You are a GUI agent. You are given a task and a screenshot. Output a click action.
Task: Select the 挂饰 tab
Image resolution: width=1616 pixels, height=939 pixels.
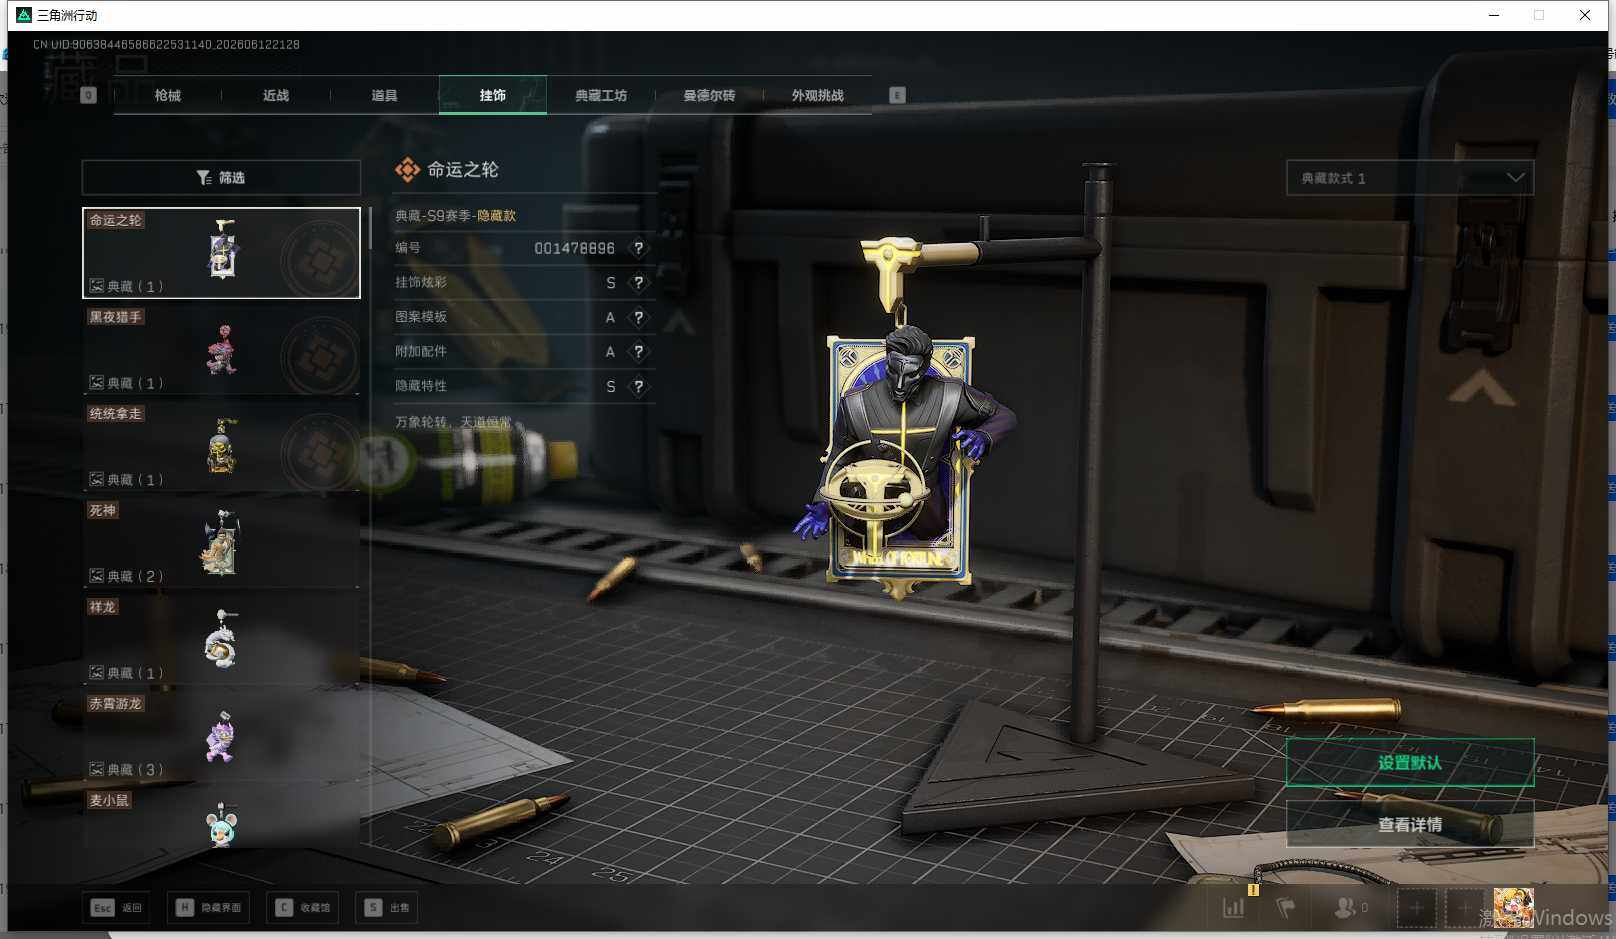point(493,95)
